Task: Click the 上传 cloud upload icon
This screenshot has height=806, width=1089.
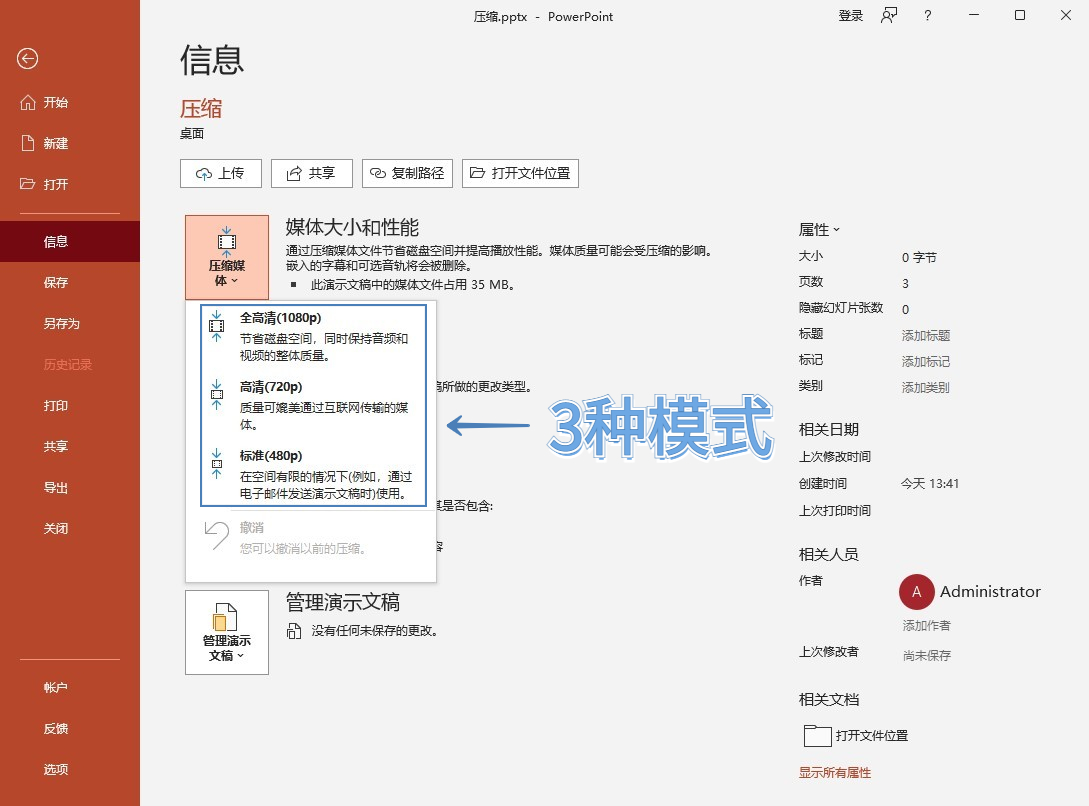Action: point(203,173)
